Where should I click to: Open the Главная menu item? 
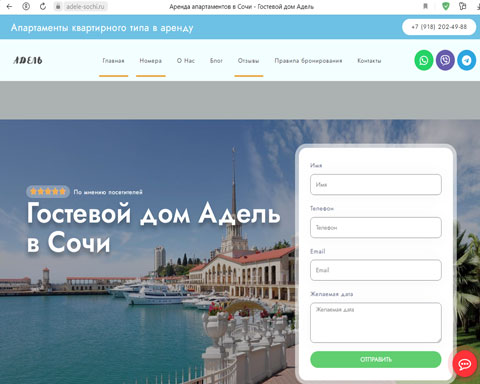click(113, 61)
